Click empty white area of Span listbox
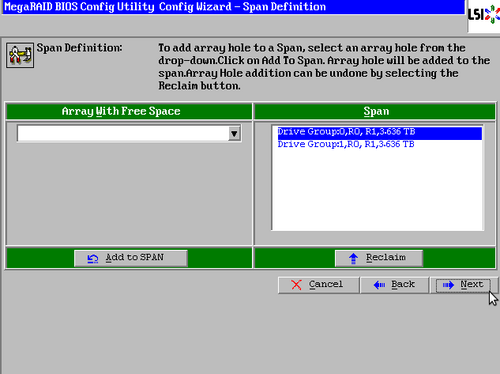This screenshot has width=500, height=374. (x=378, y=190)
